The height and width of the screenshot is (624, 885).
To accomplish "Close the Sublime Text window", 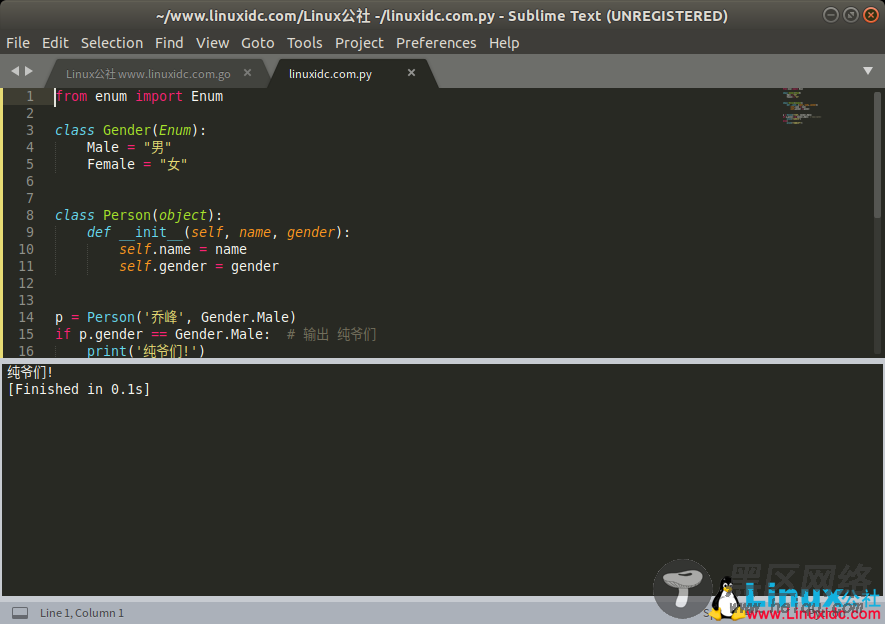I will click(871, 15).
